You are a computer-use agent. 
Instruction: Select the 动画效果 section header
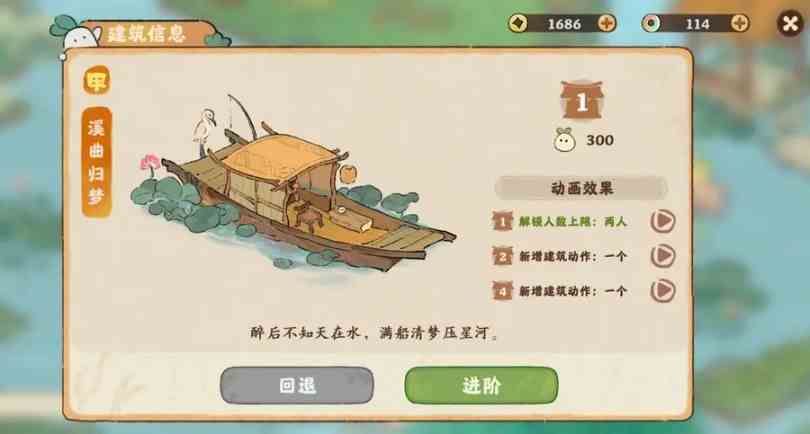(x=582, y=188)
